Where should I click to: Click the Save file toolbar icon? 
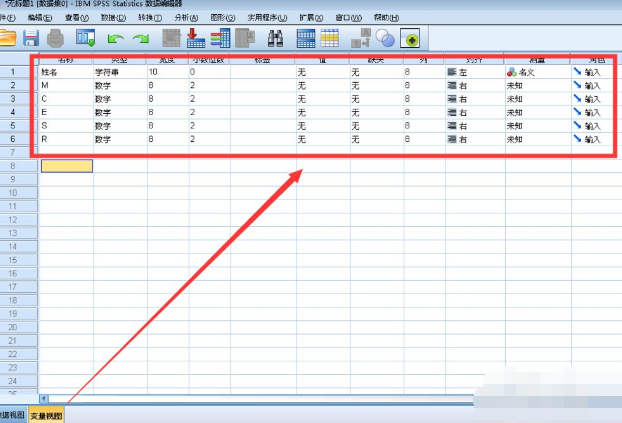(31, 38)
